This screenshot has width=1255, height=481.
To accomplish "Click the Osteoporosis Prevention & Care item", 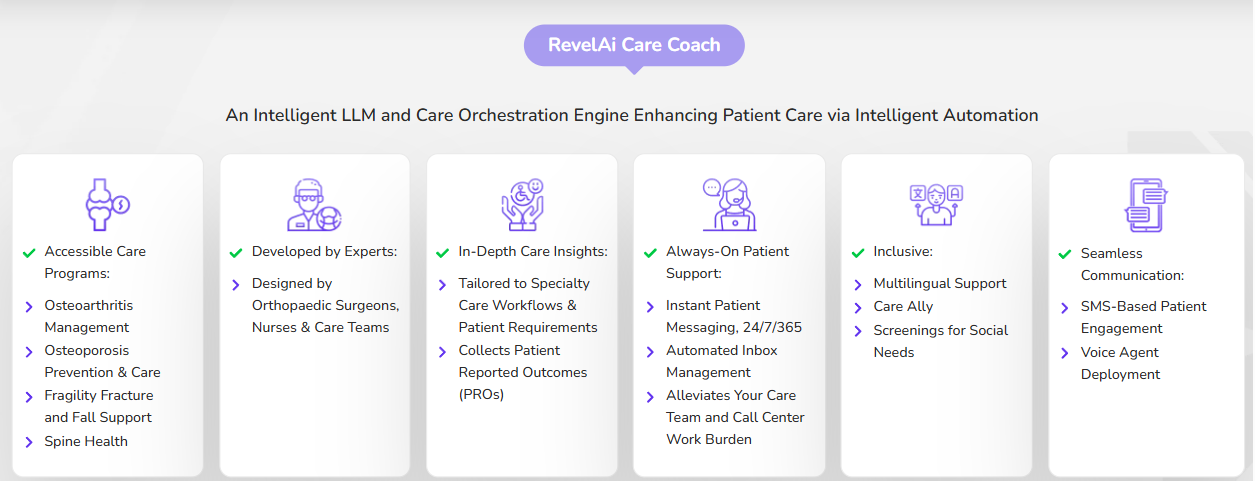I will pyautogui.click(x=103, y=361).
